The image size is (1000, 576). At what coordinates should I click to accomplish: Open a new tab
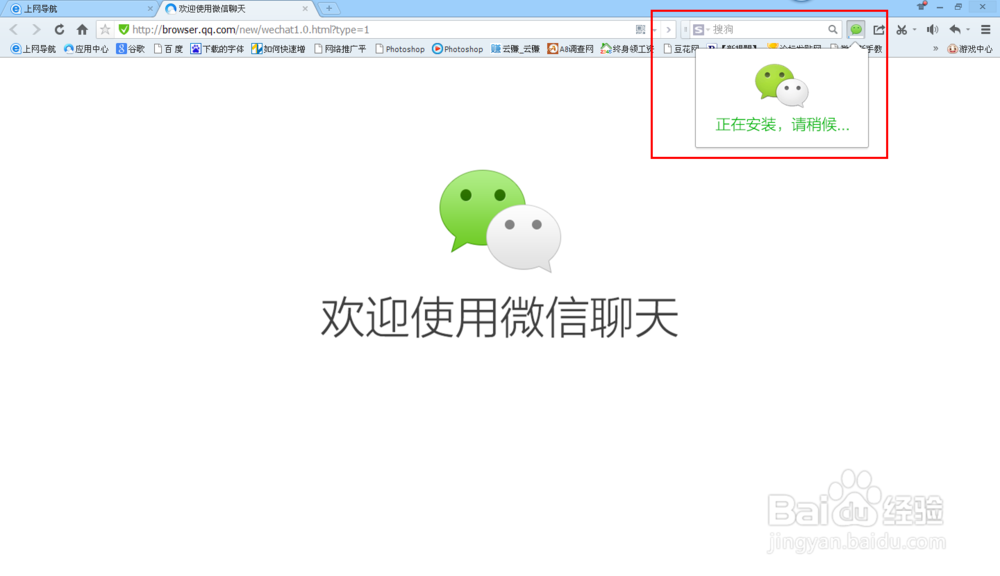click(x=329, y=9)
